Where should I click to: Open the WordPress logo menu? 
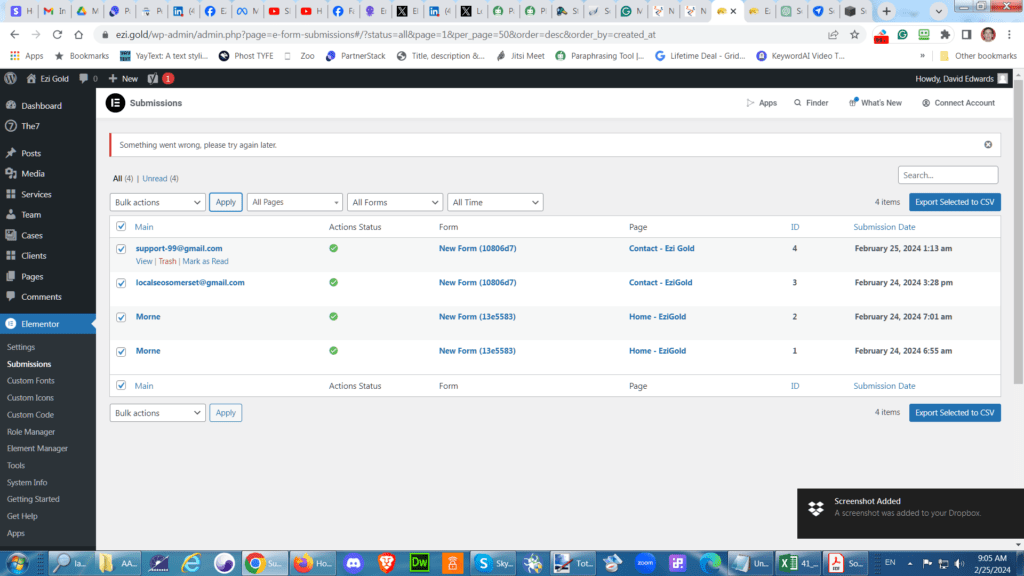coord(11,78)
